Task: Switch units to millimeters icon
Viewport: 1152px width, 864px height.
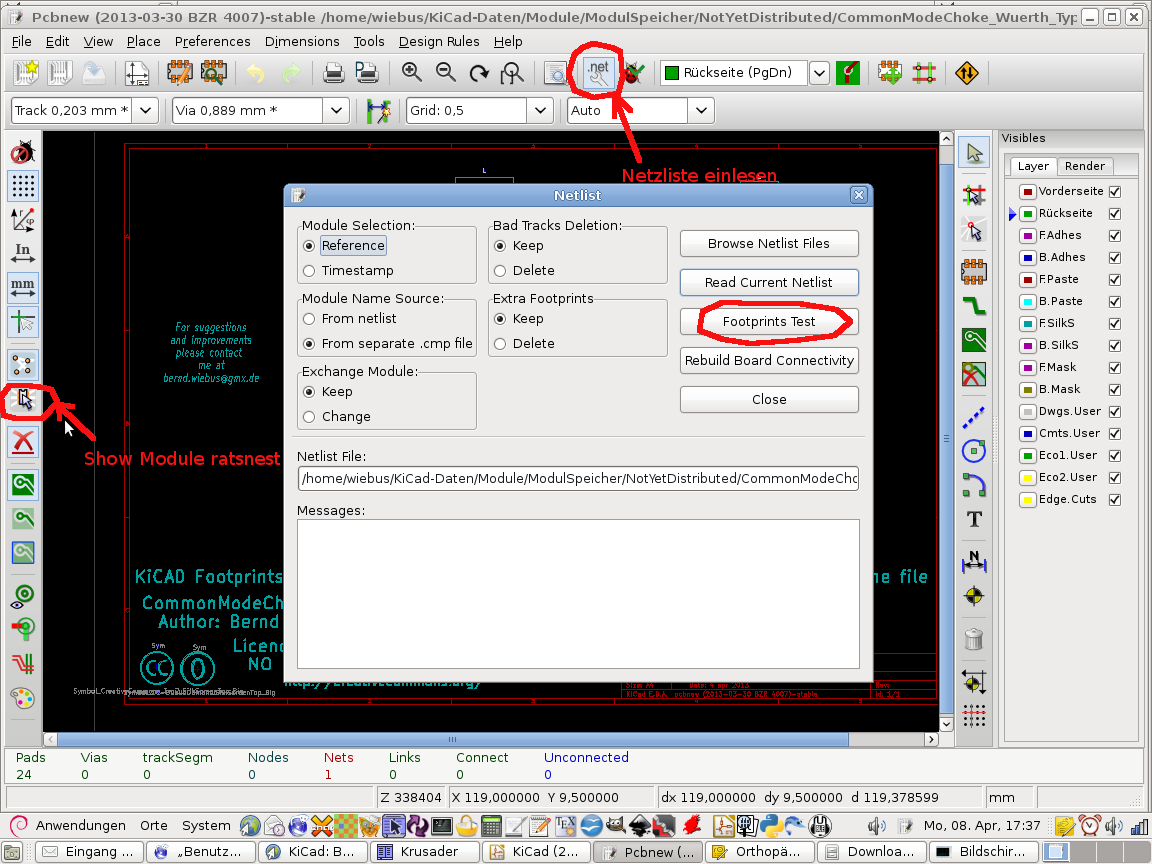Action: (23, 287)
